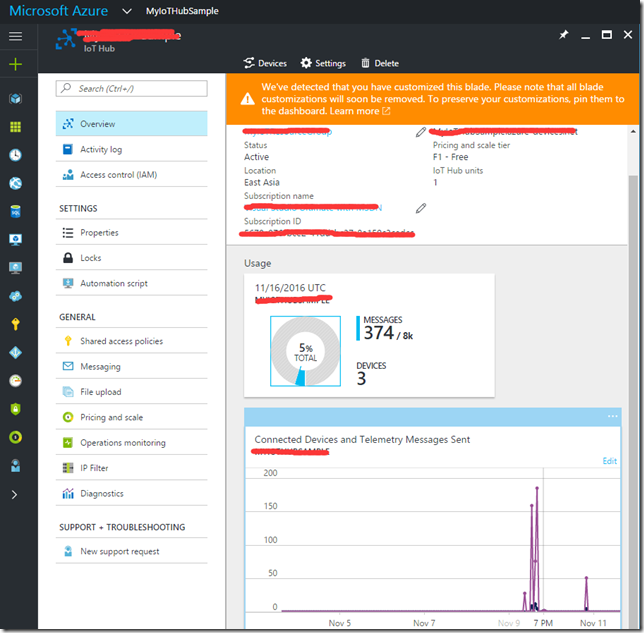Open the cube resources icon in sidebar

(x=16, y=99)
